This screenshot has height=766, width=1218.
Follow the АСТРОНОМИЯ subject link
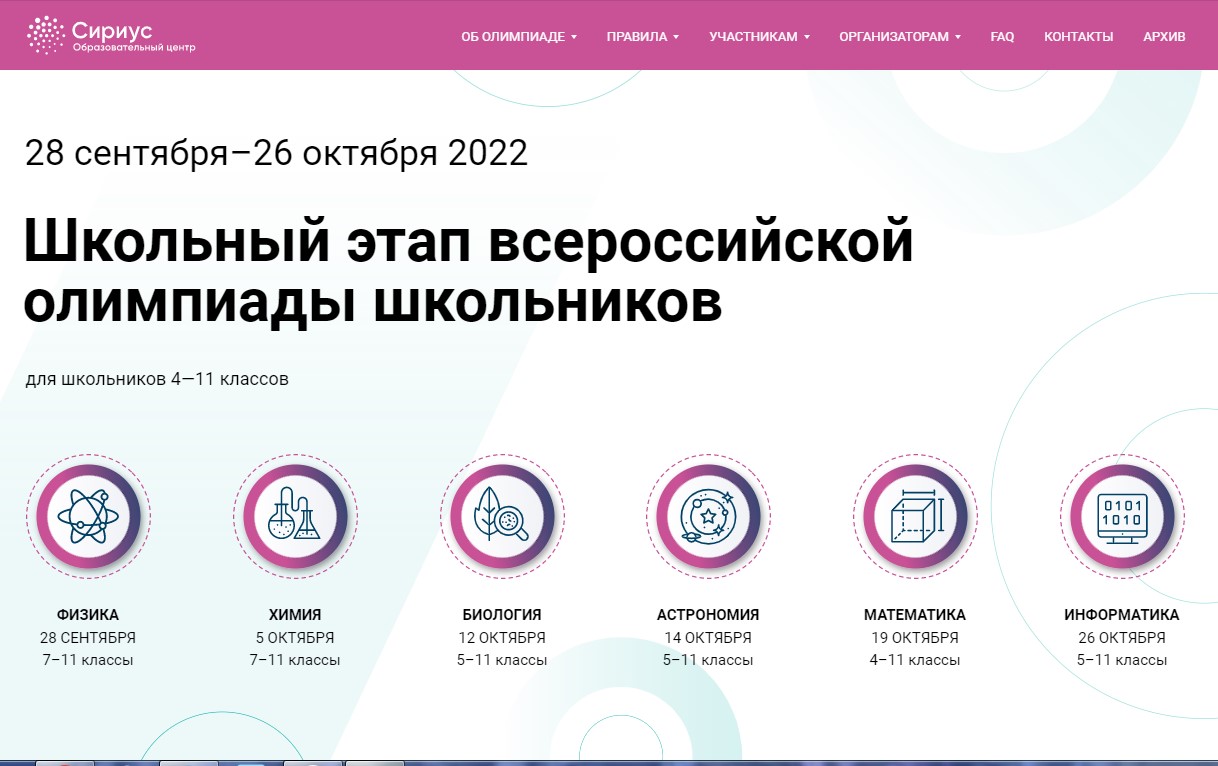pos(708,615)
